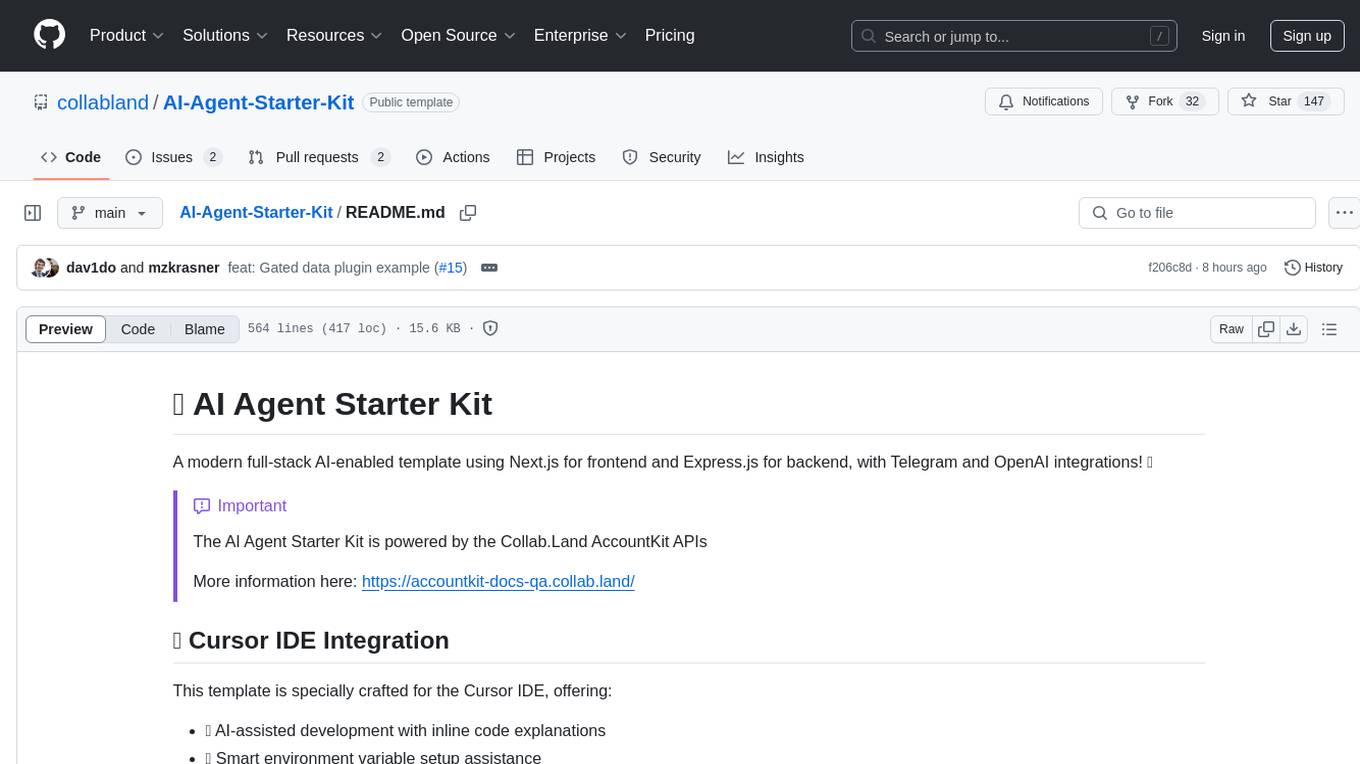The width and height of the screenshot is (1360, 764).
Task: Go to AI-Agent-Starter-Kit root in breadcrumb
Action: (x=256, y=213)
